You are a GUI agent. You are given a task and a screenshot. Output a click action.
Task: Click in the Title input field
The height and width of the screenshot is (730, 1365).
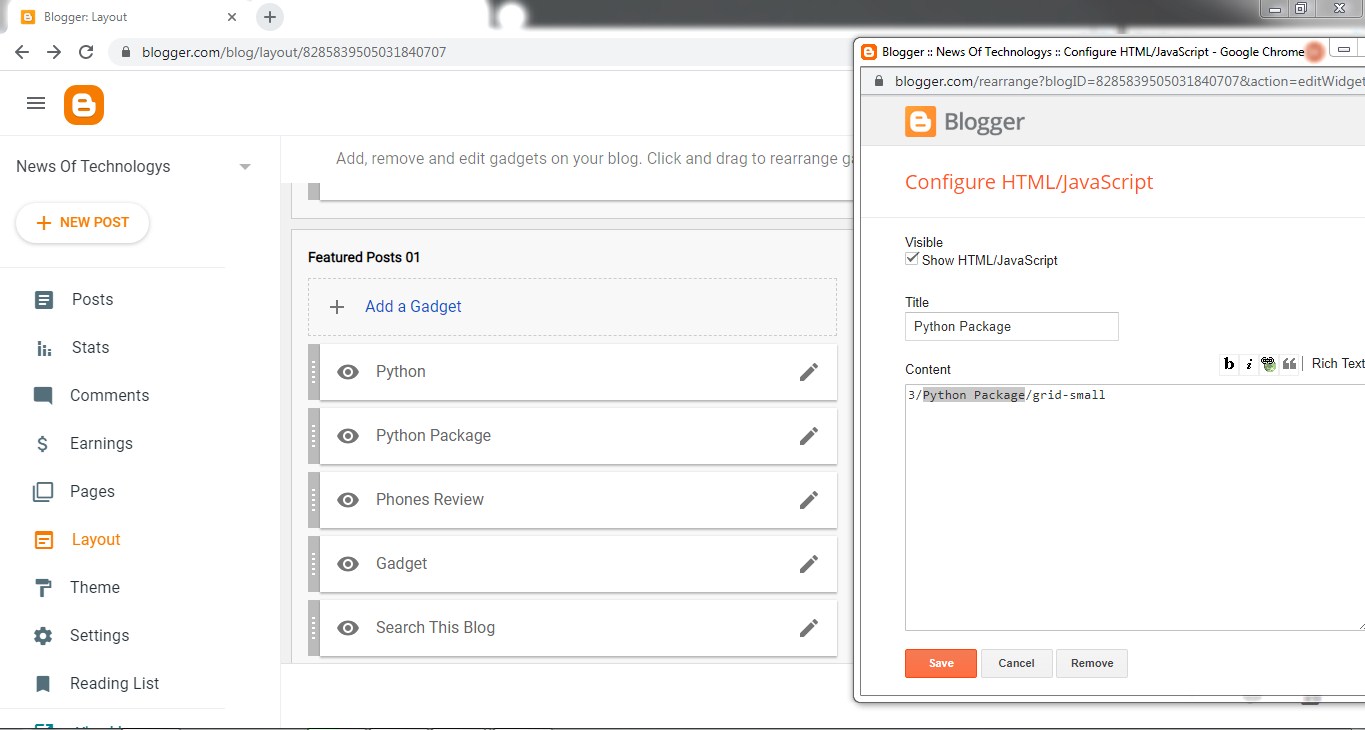click(x=1012, y=327)
